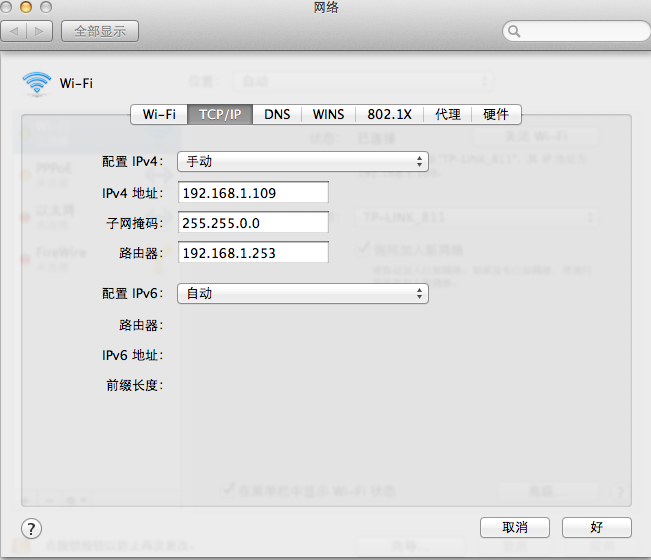Viewport: 651px width, 560px height.
Task: Click the help question mark button
Action: point(31,528)
